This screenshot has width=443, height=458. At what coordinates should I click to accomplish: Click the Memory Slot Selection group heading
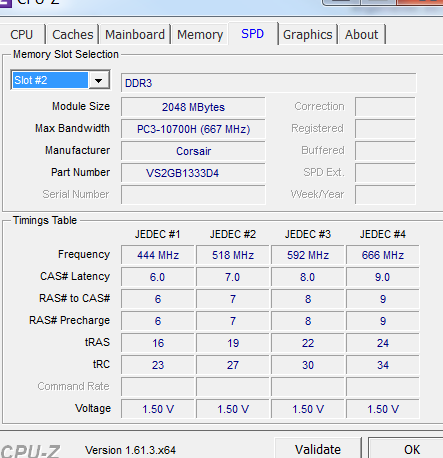coord(66,54)
